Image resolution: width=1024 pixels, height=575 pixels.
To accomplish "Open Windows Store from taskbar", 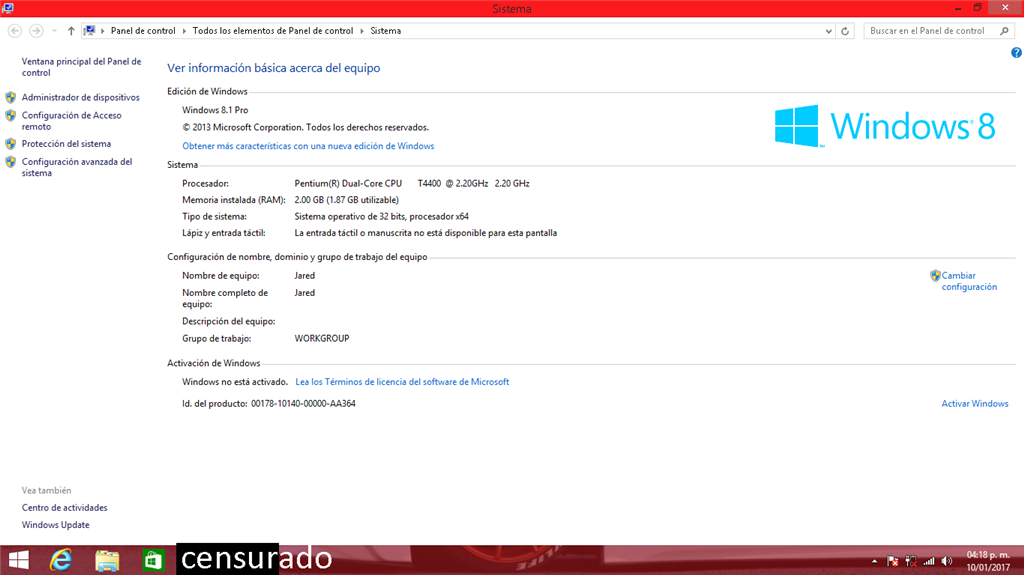I will point(153,561).
